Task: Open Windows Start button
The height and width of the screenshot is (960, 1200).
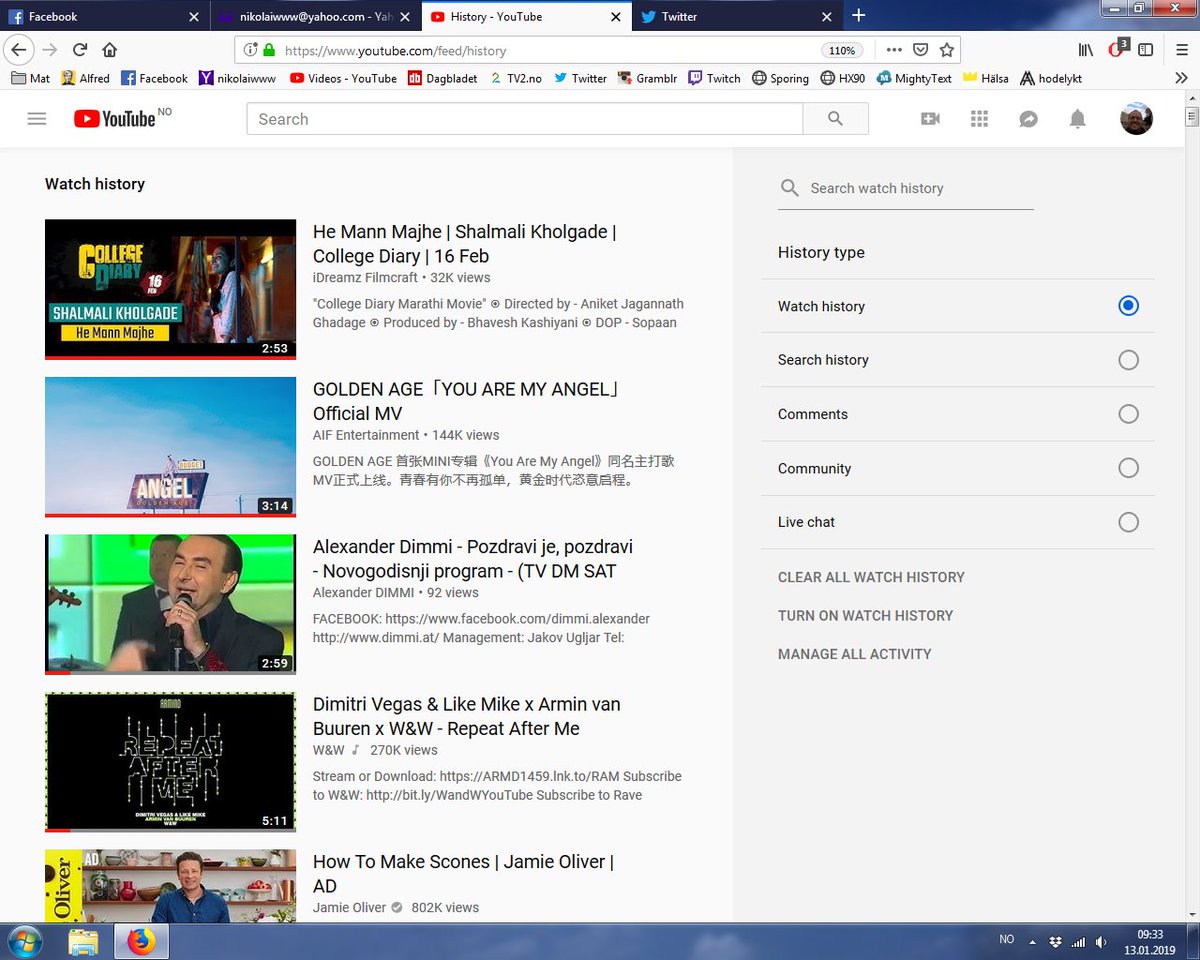Action: (x=25, y=941)
